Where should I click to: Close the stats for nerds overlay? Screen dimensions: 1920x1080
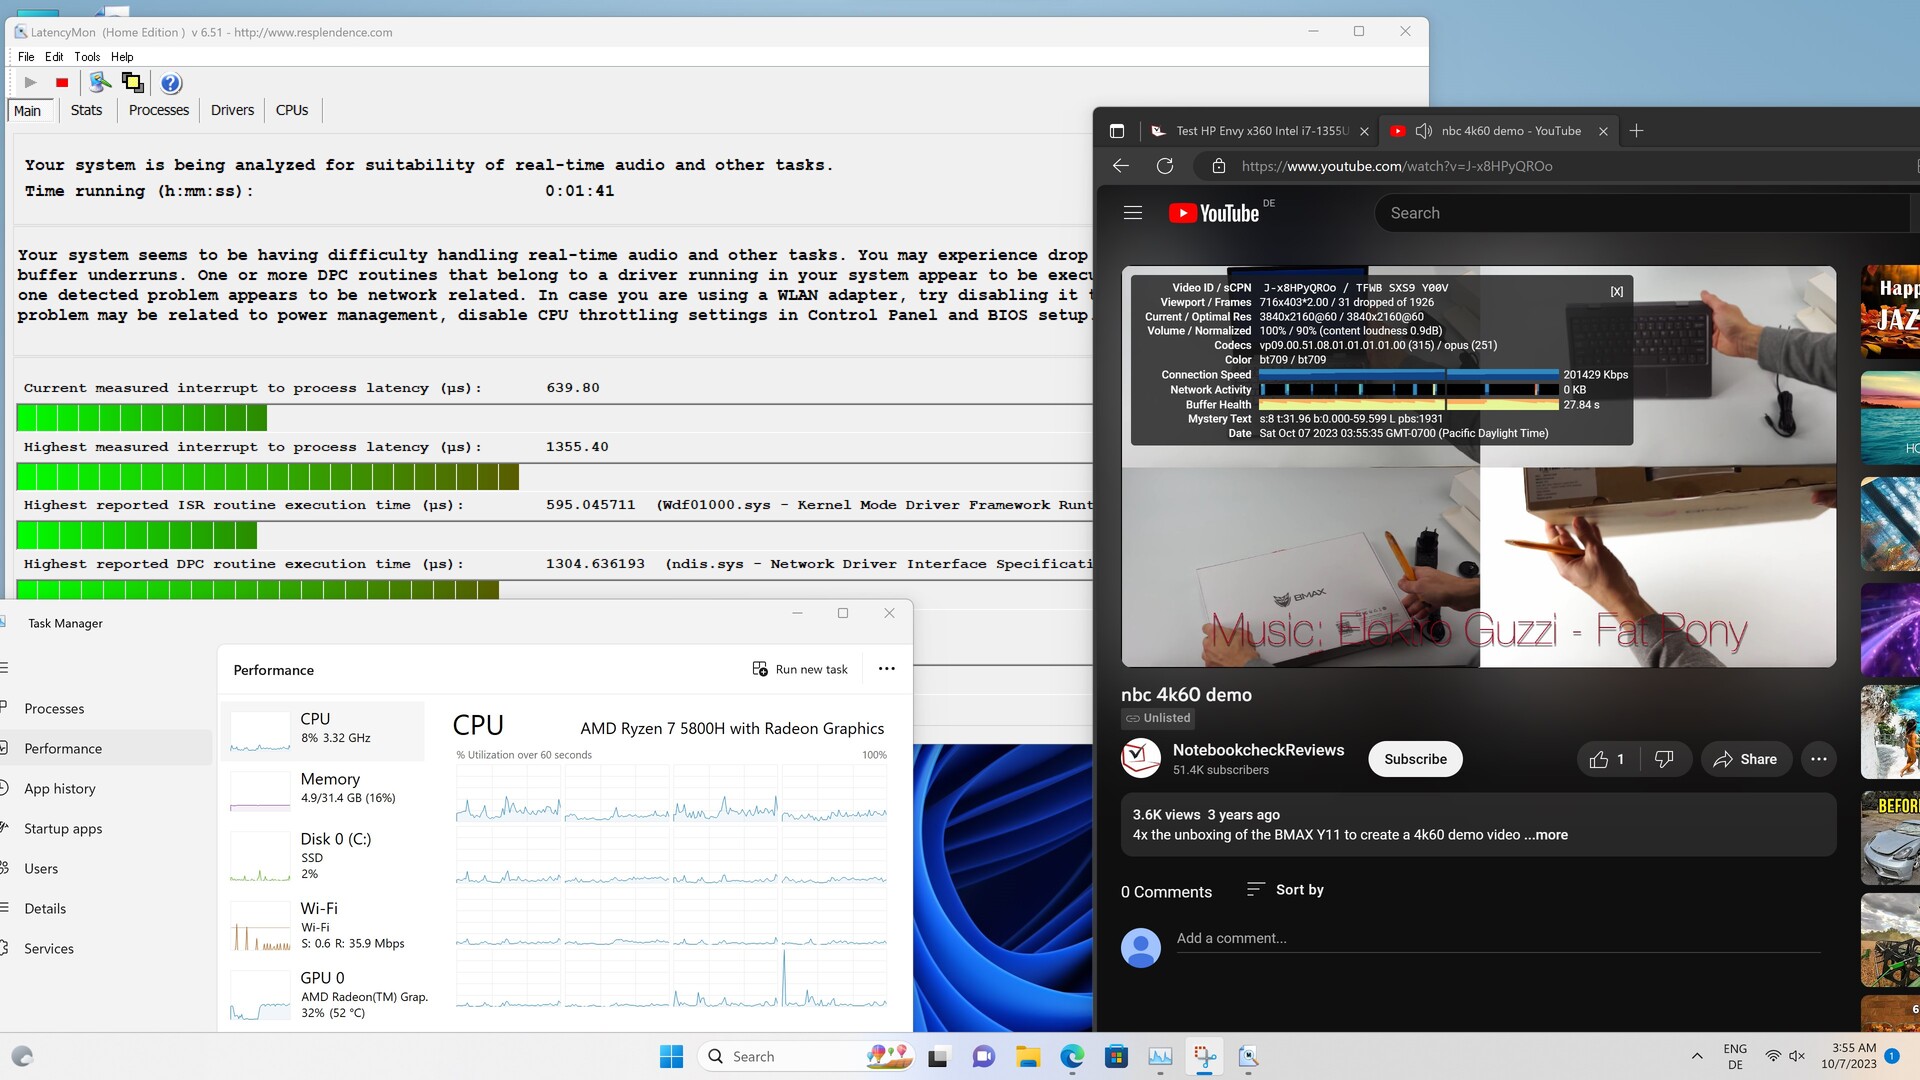tap(1616, 291)
